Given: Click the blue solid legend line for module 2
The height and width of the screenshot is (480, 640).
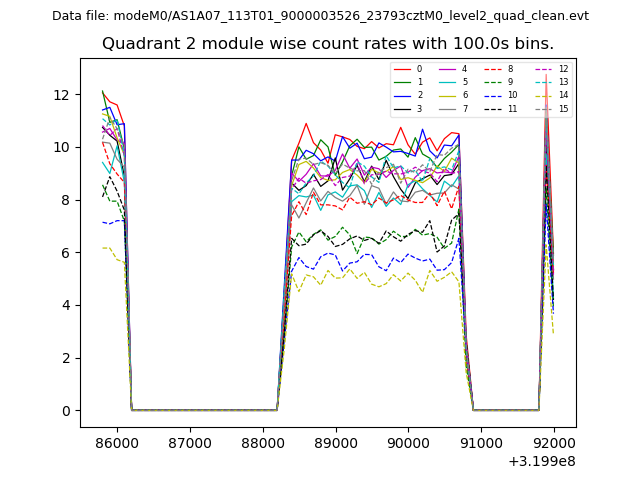Looking at the screenshot, I should click(401, 95).
